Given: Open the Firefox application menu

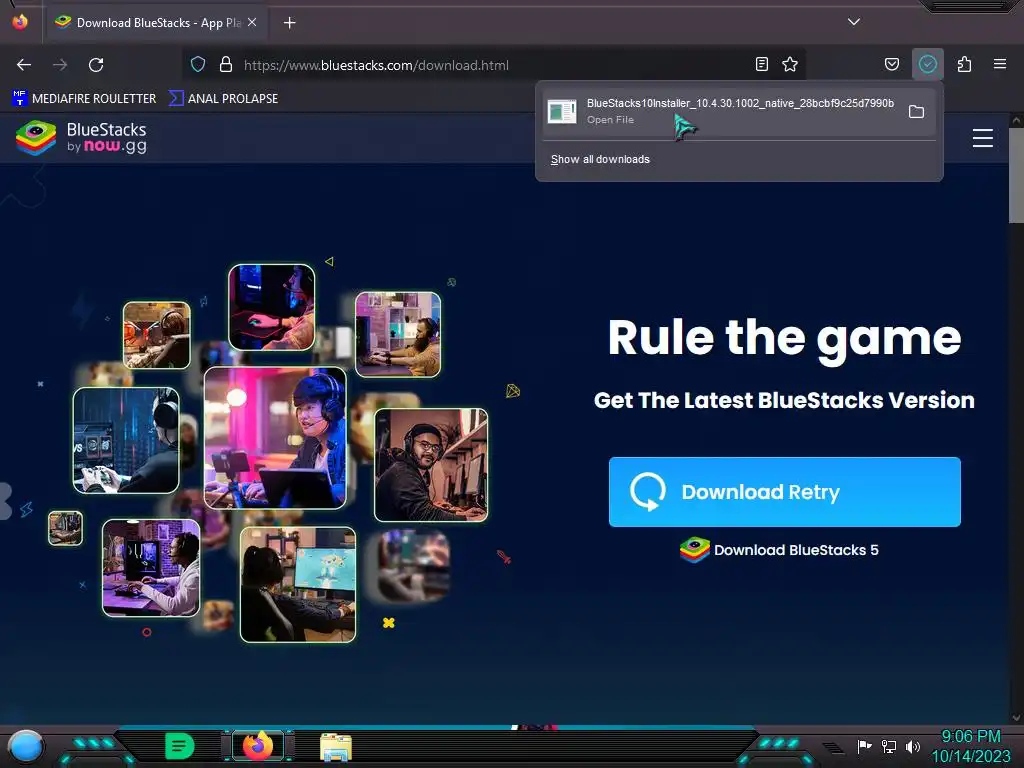Looking at the screenshot, I should click(x=999, y=64).
